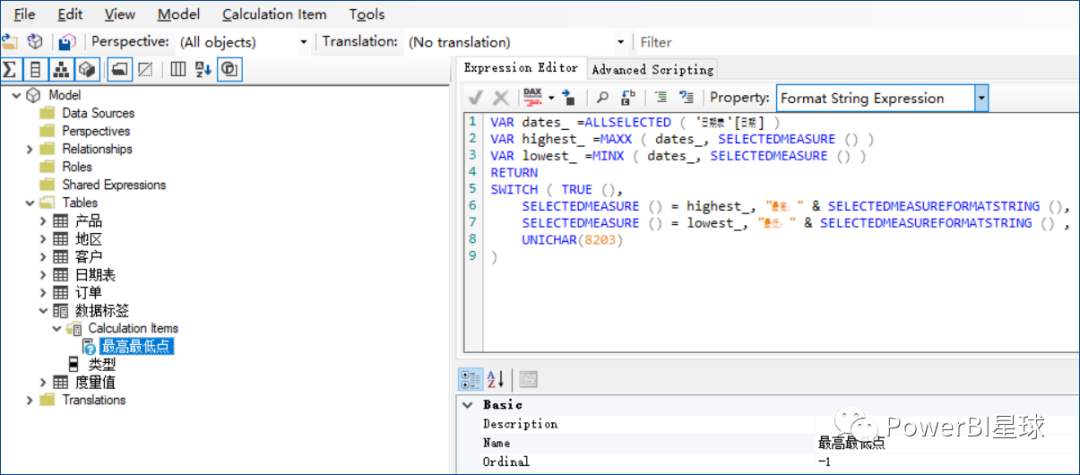1080x475 pixels.
Task: Sort property grid alphabetically
Action: click(496, 378)
